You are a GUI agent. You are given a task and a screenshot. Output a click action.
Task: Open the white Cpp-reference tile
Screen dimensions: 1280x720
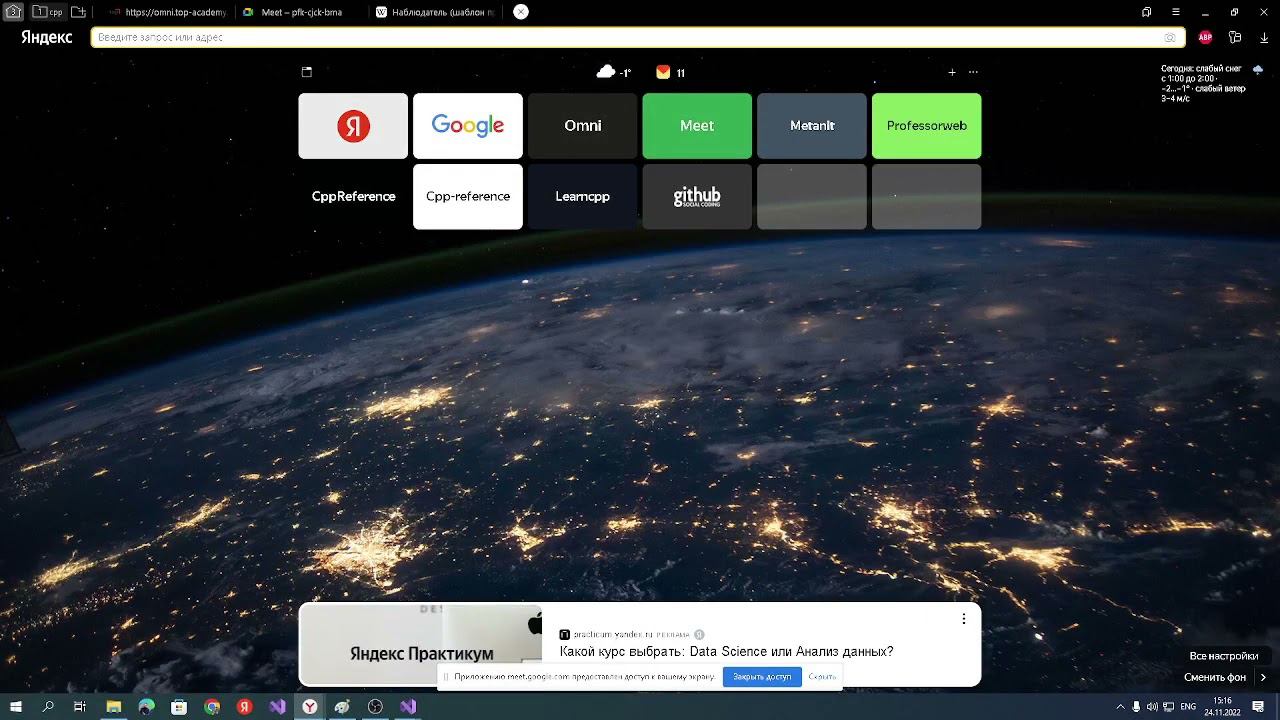click(468, 197)
